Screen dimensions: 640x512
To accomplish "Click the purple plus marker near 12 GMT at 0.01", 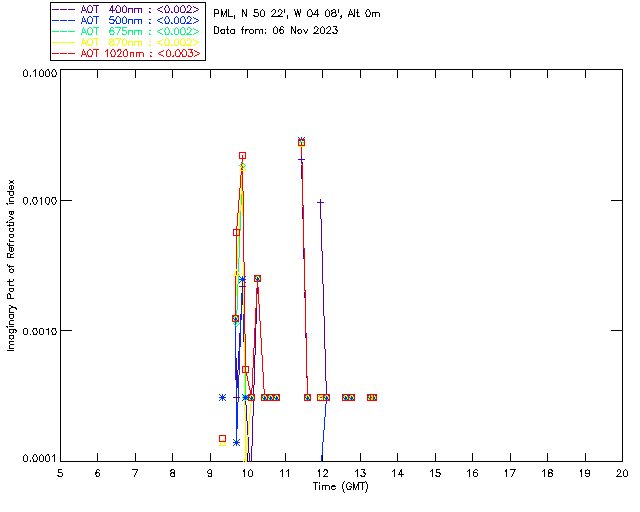I will click(320, 202).
